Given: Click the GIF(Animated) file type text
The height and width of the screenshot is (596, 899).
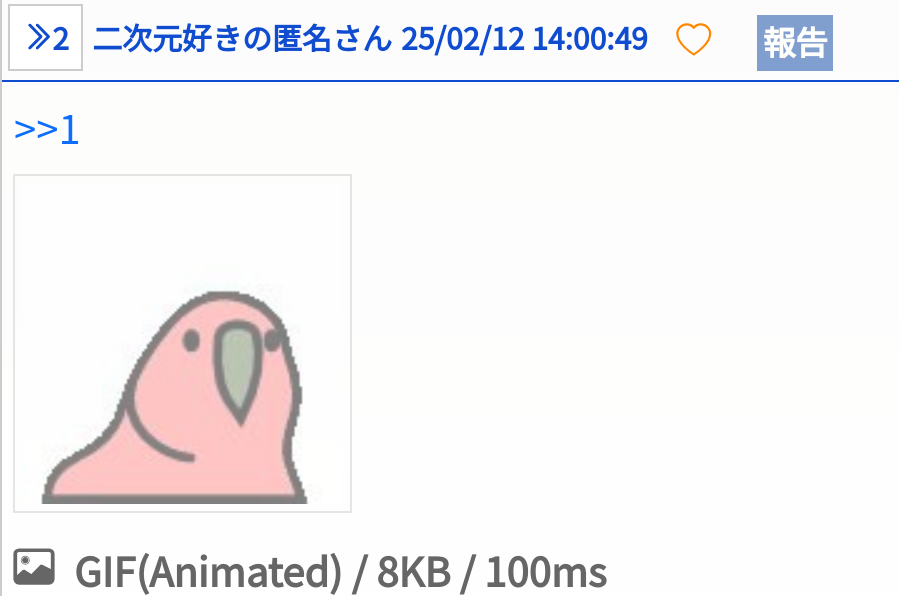Looking at the screenshot, I should click(x=209, y=572).
